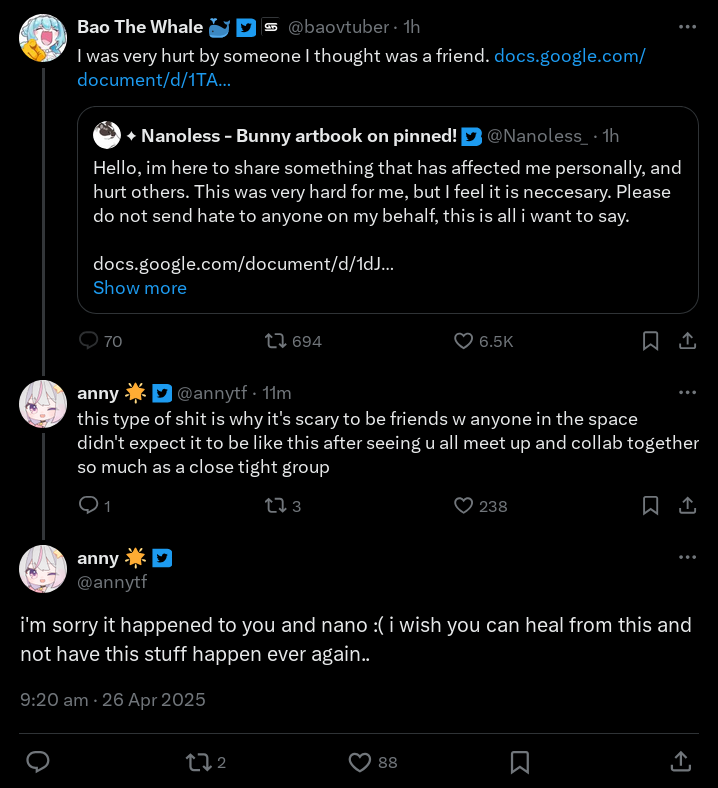Reply to anny's main post

pyautogui.click(x=38, y=762)
